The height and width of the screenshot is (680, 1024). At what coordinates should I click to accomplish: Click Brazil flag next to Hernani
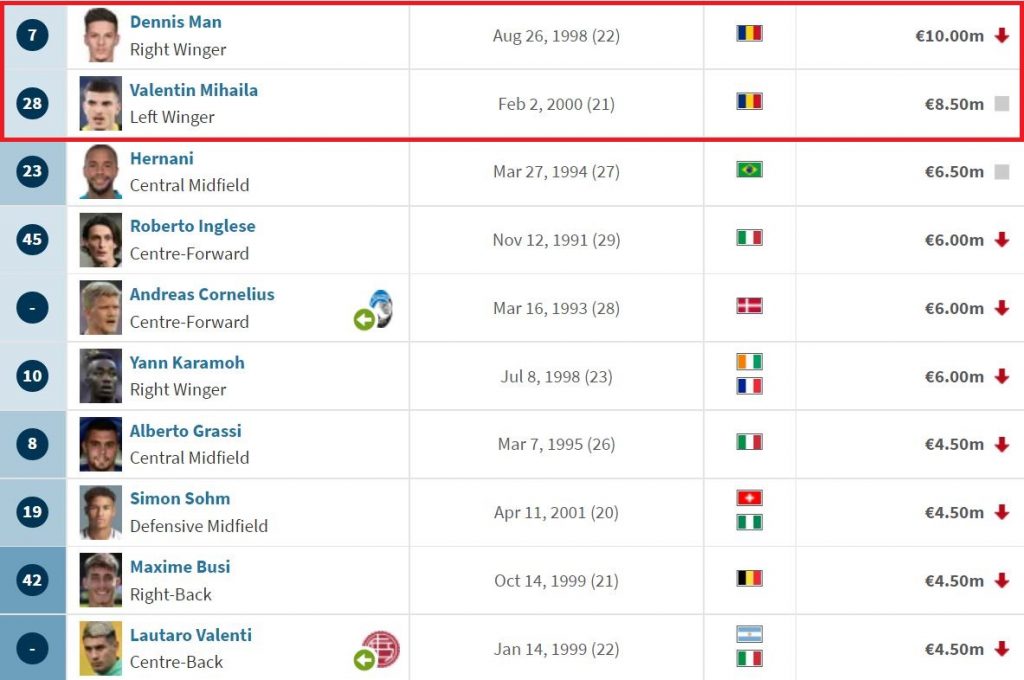pyautogui.click(x=749, y=169)
